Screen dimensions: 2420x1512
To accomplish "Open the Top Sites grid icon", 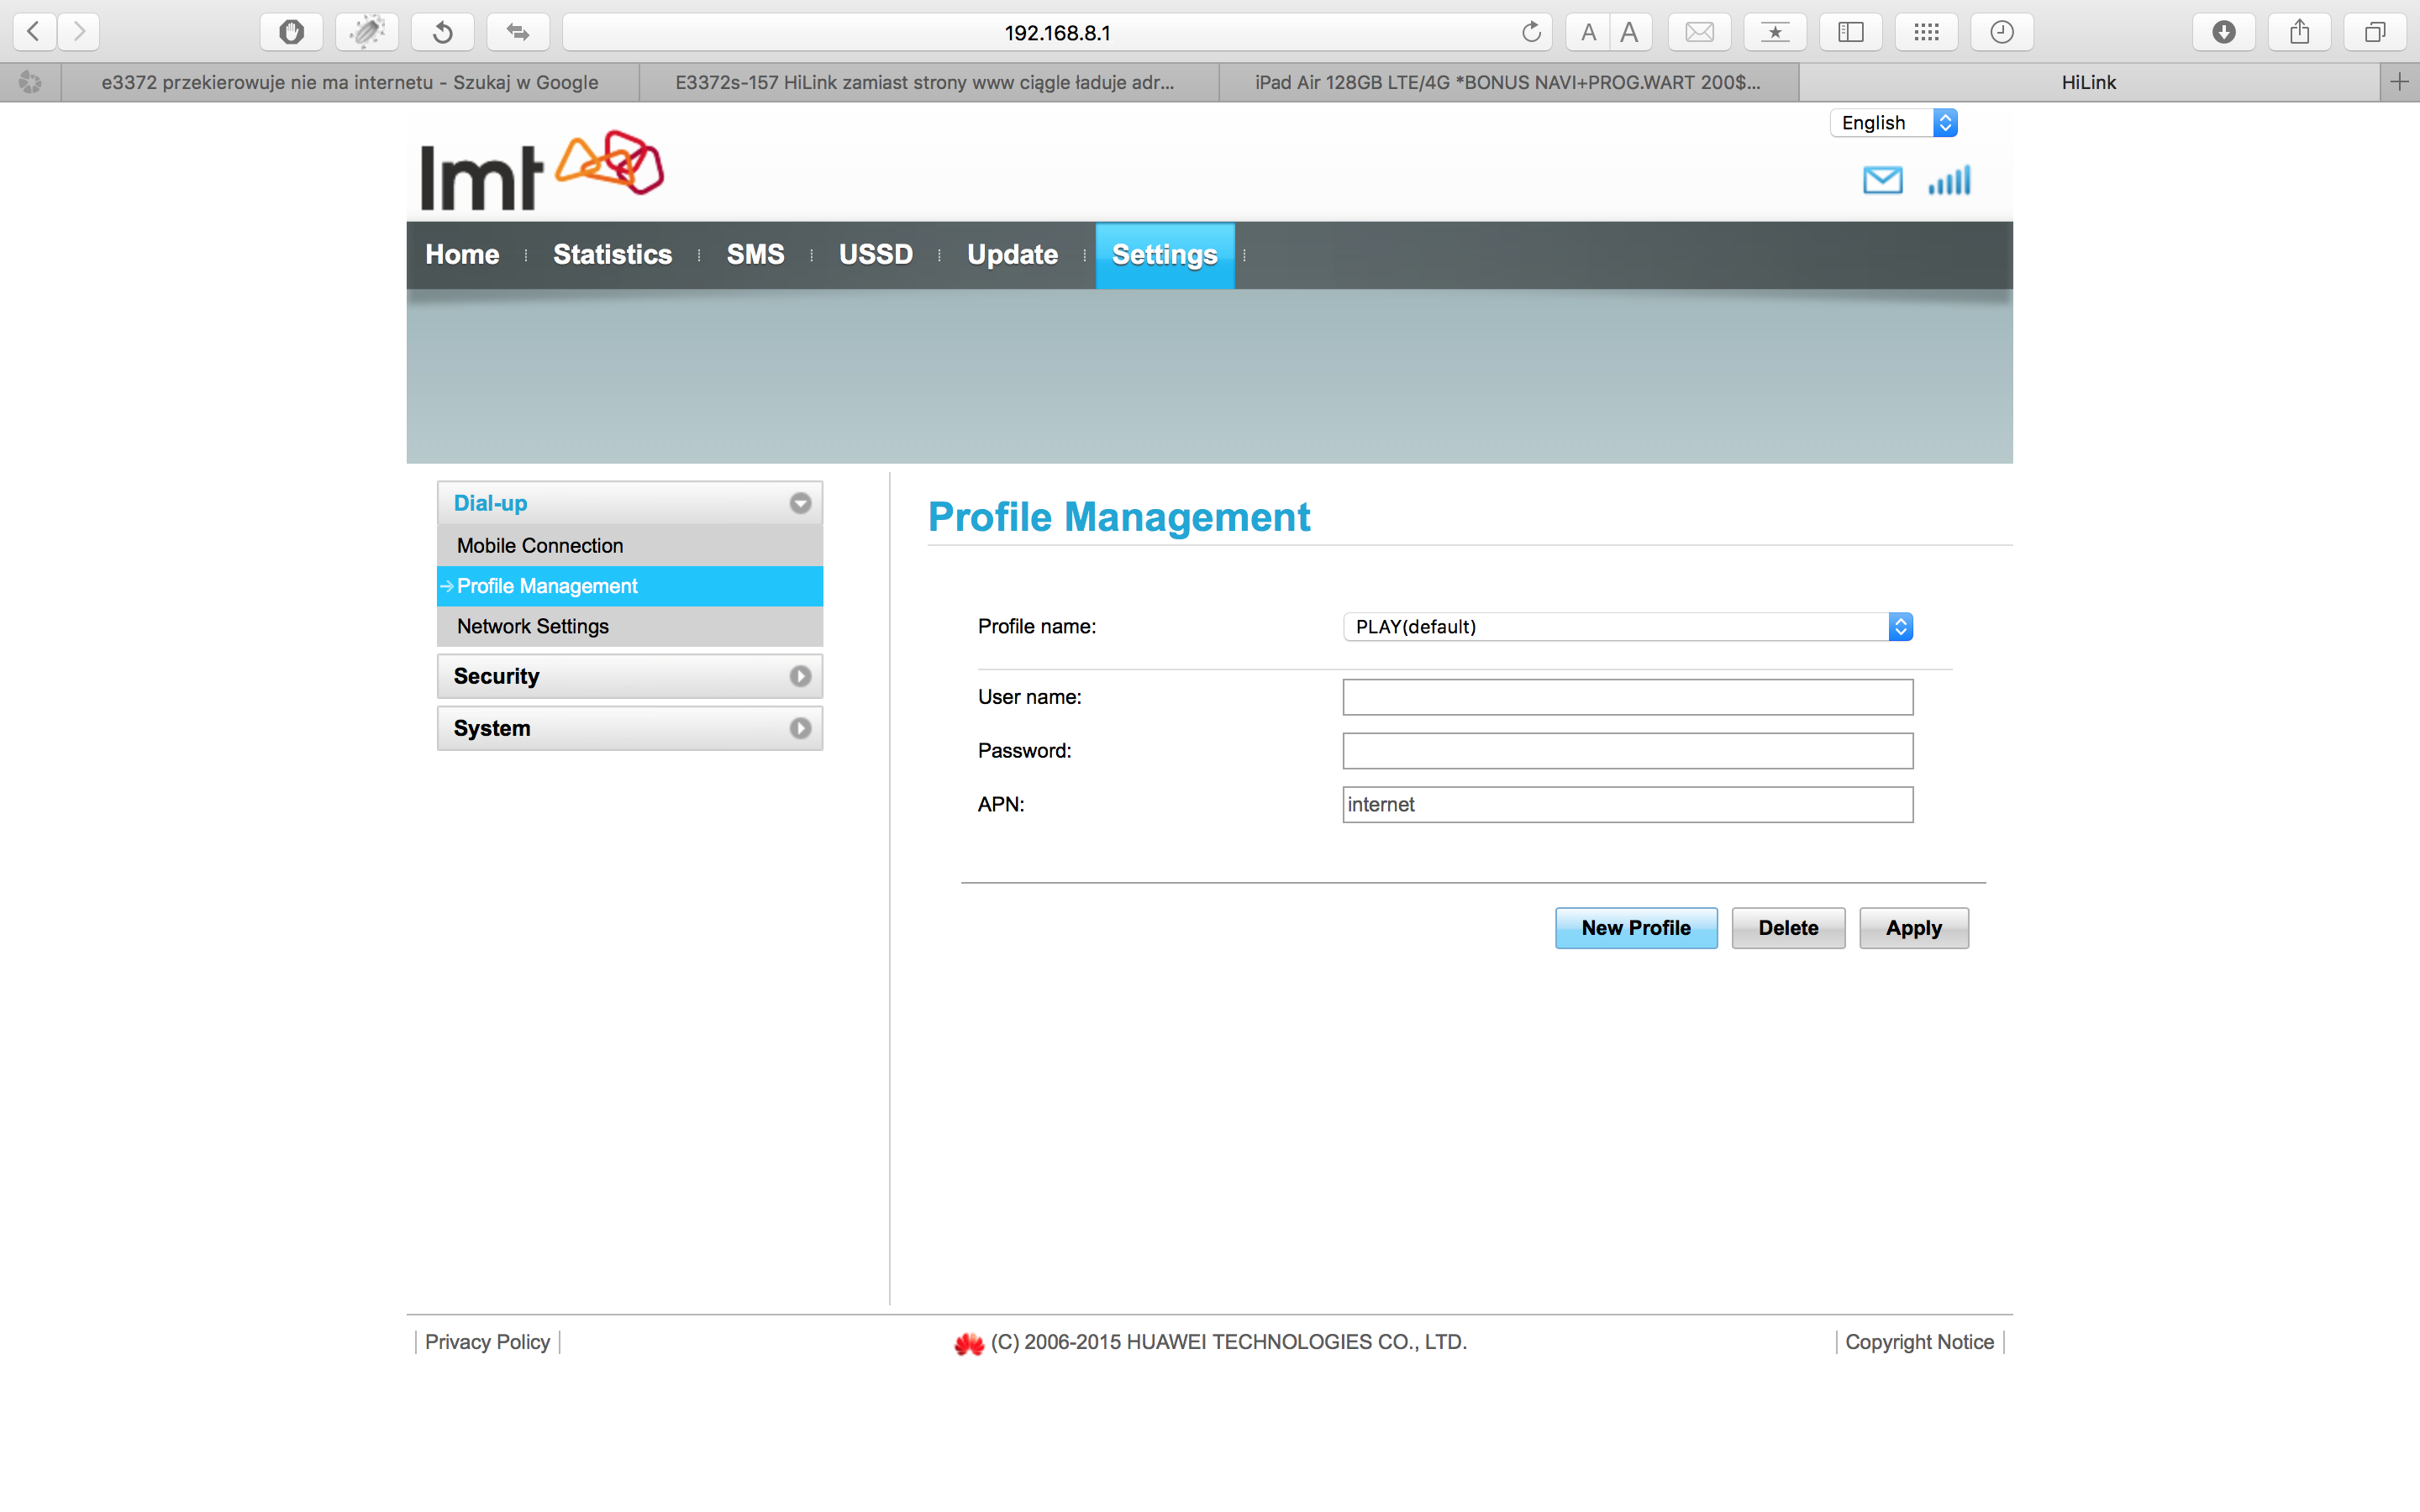I will point(1926,32).
